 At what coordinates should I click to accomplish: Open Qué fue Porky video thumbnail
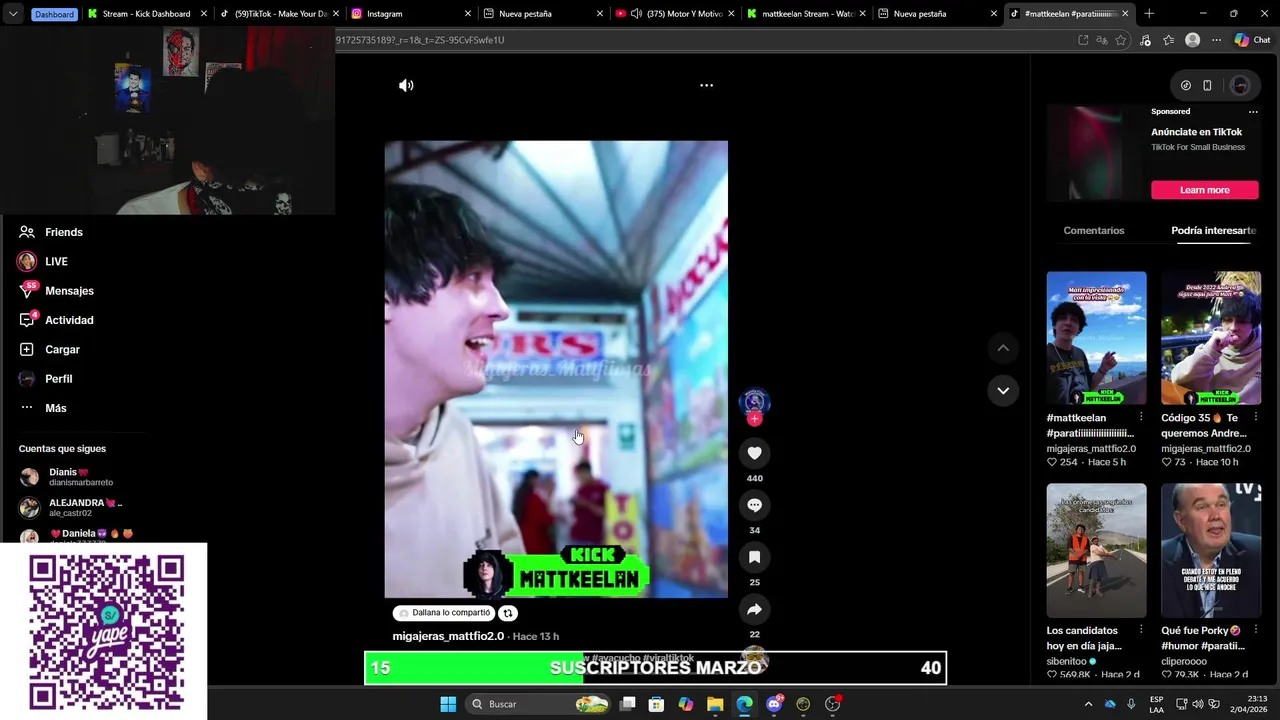(1211, 551)
